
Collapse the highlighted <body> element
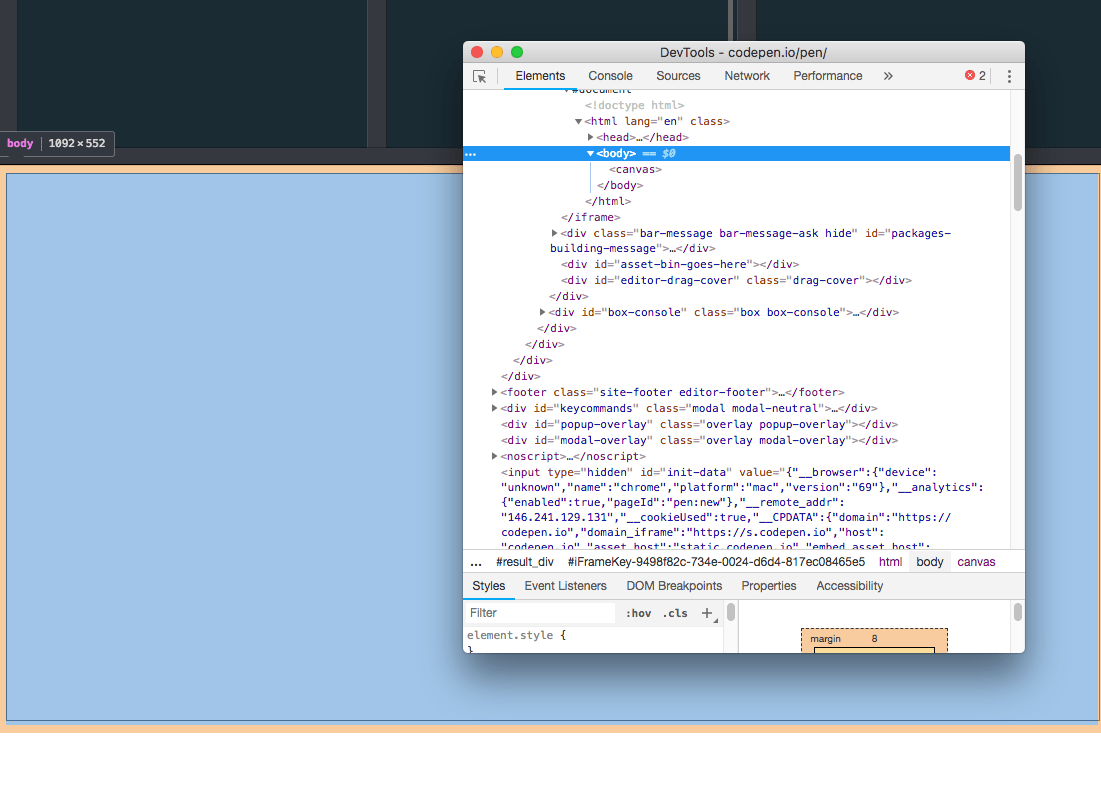pyautogui.click(x=591, y=153)
